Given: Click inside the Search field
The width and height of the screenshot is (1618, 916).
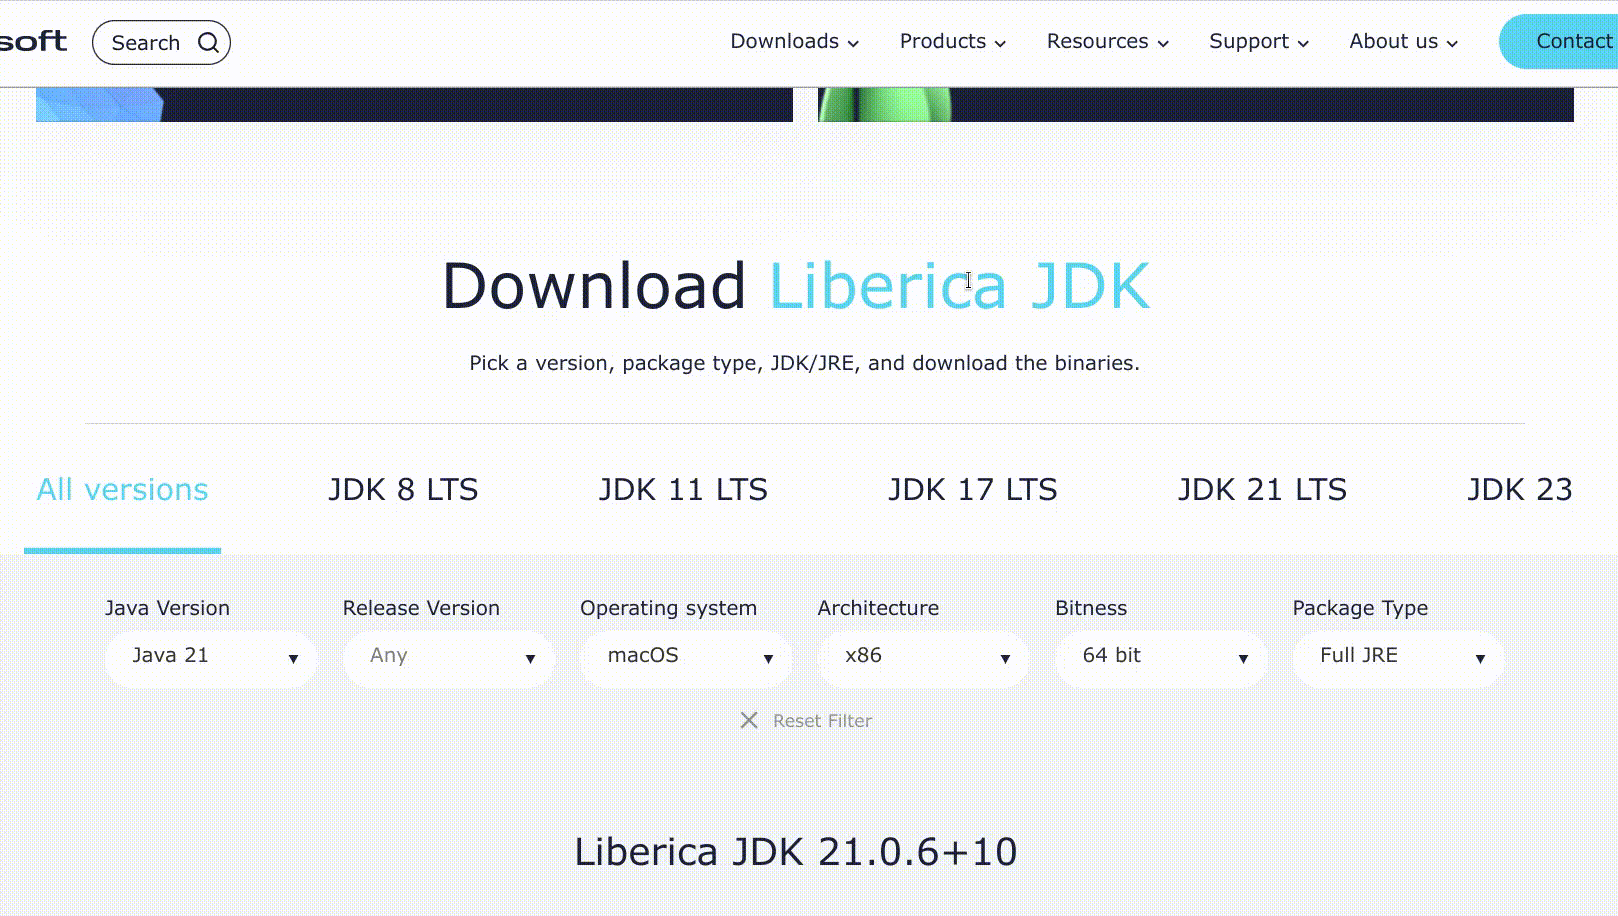Looking at the screenshot, I should tap(148, 43).
